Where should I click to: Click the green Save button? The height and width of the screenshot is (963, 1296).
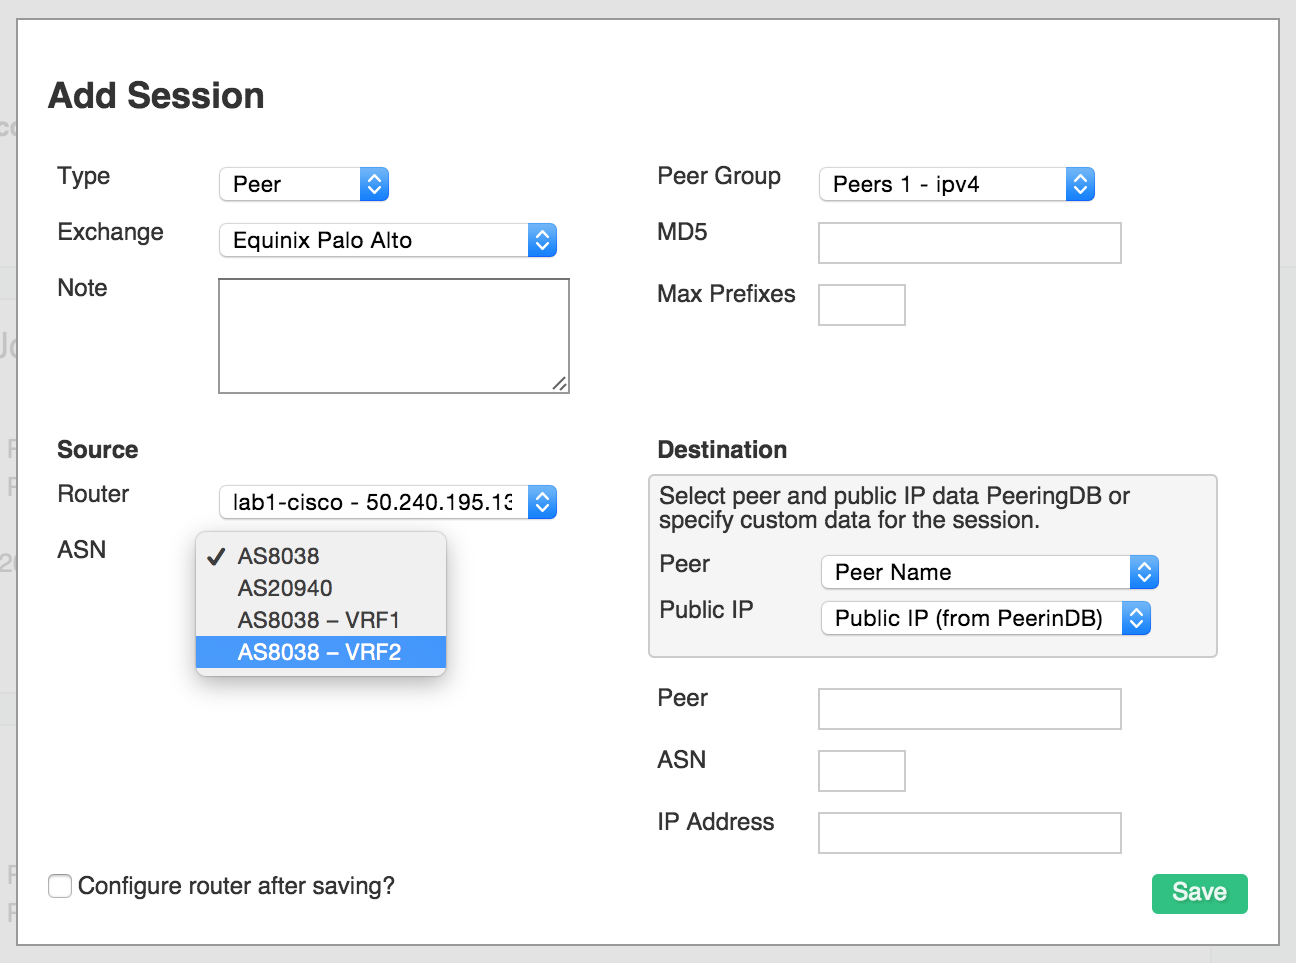(x=1199, y=893)
